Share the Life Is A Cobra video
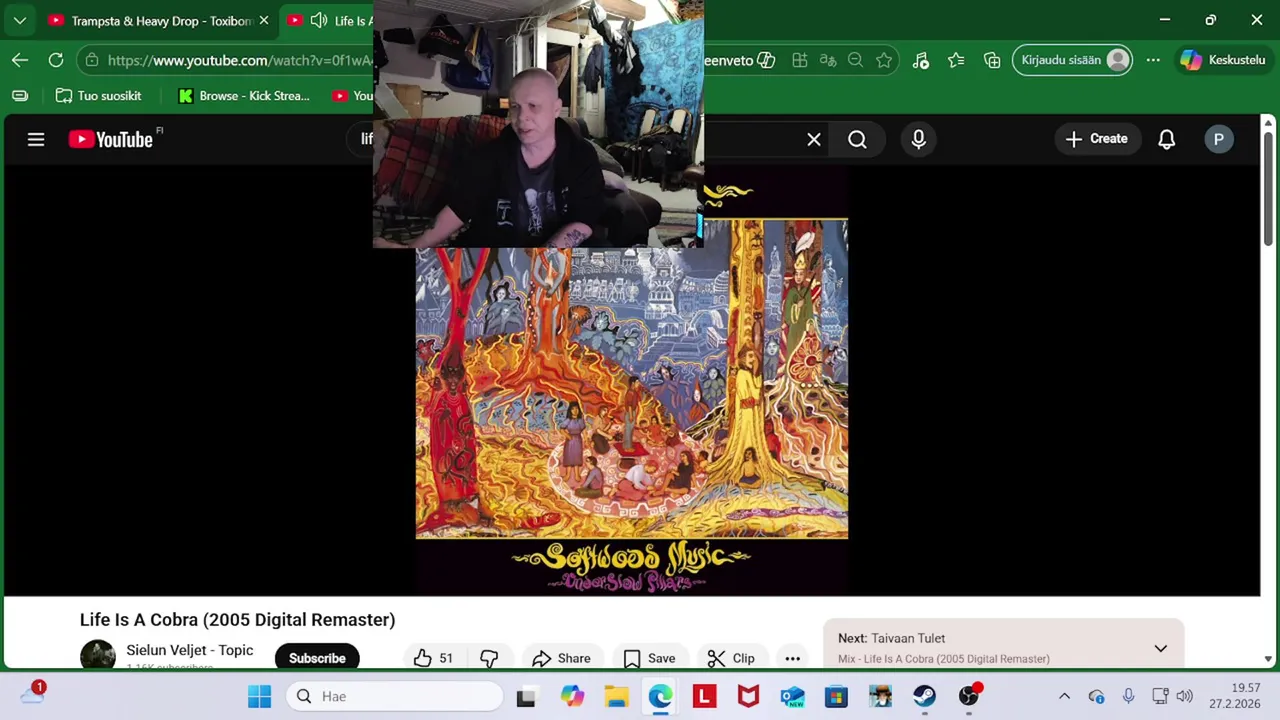Screen dimensions: 1280x720 561,658
